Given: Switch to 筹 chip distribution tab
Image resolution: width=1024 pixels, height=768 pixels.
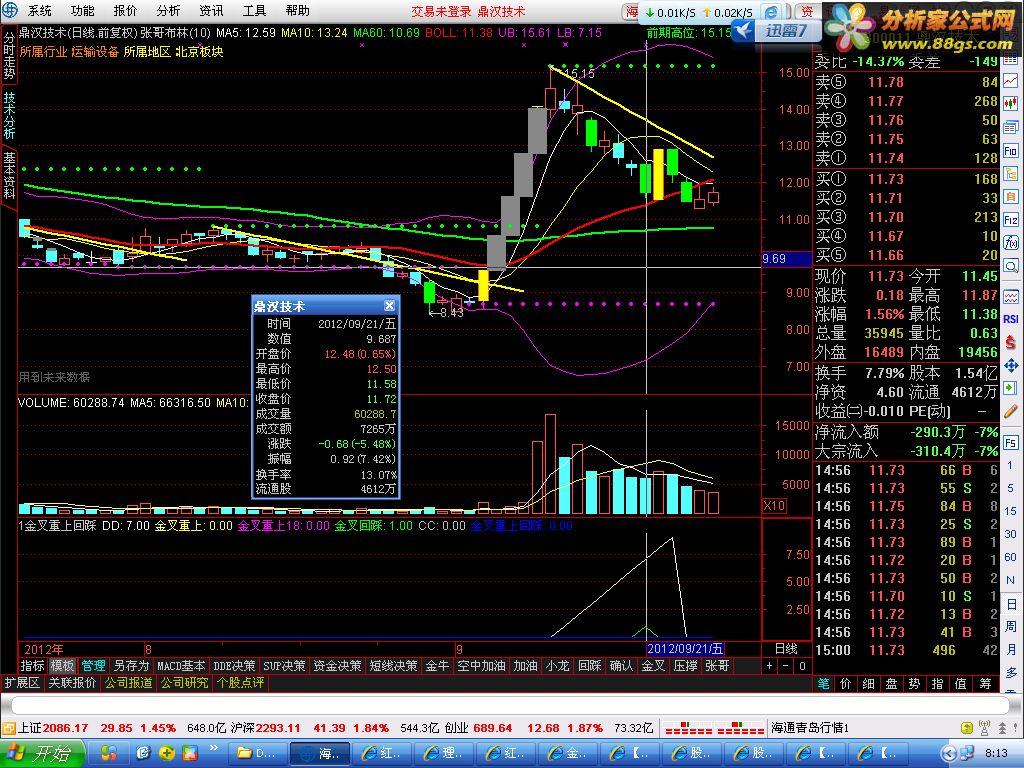Looking at the screenshot, I should pyautogui.click(x=985, y=683).
